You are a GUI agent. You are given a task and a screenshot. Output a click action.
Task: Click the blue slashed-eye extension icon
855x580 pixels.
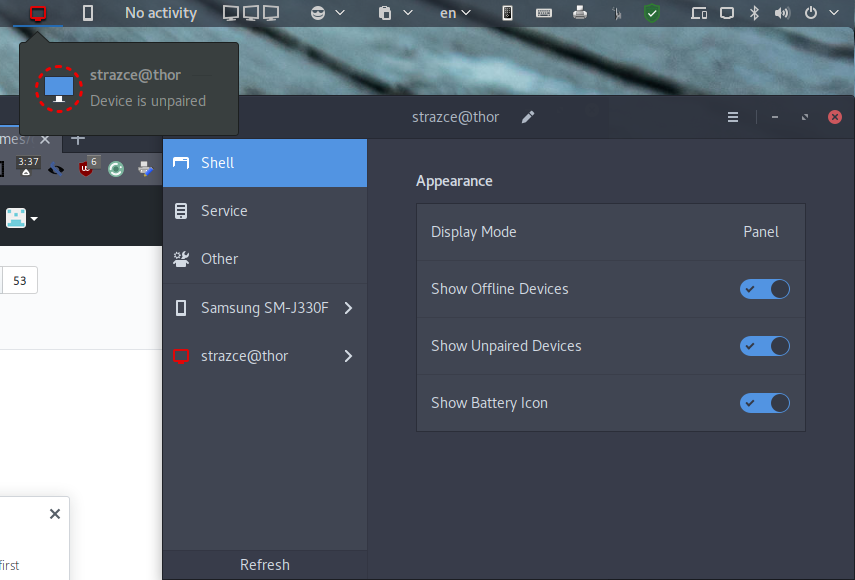[56, 170]
